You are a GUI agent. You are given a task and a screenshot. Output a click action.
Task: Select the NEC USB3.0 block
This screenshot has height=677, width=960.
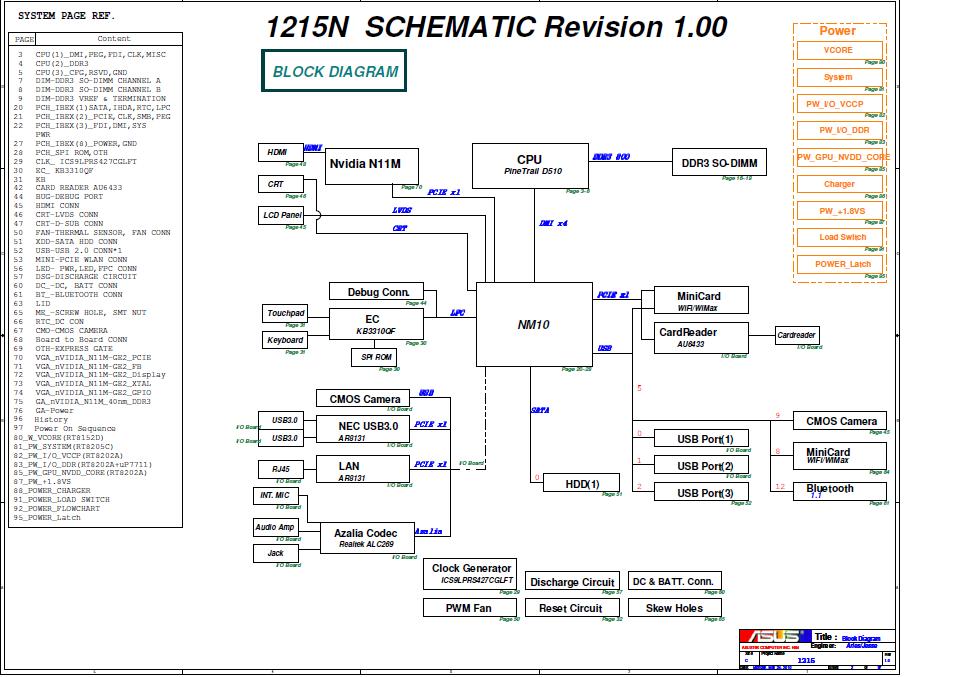[x=362, y=429]
